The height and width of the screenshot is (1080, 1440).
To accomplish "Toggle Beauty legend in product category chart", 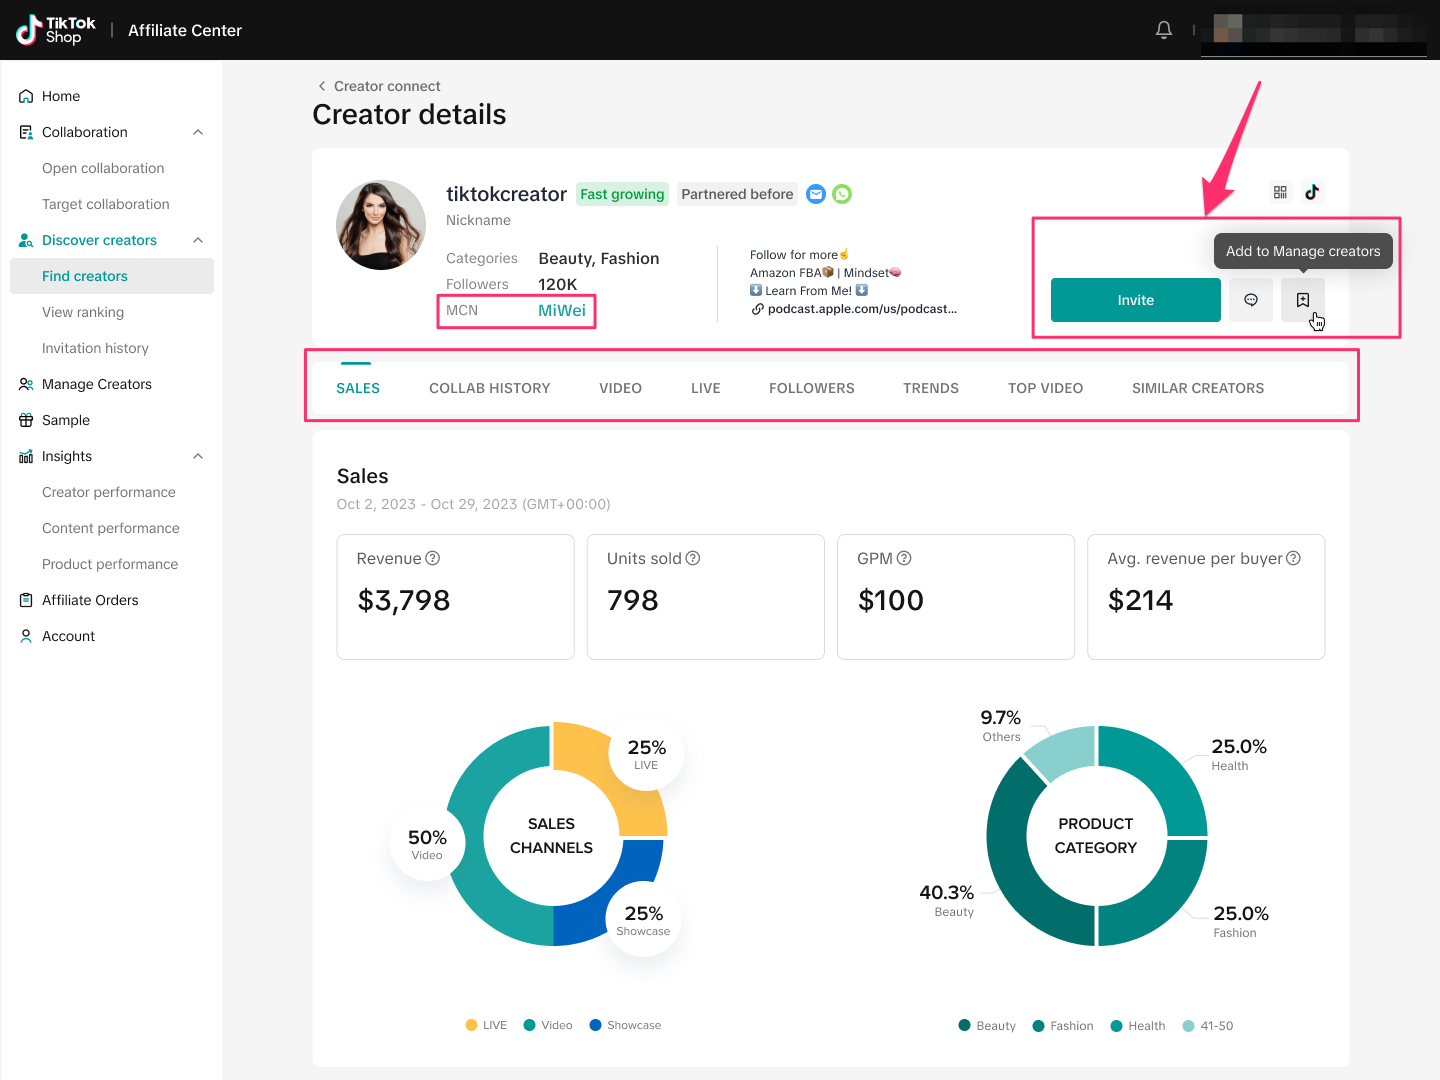I will (x=987, y=1026).
